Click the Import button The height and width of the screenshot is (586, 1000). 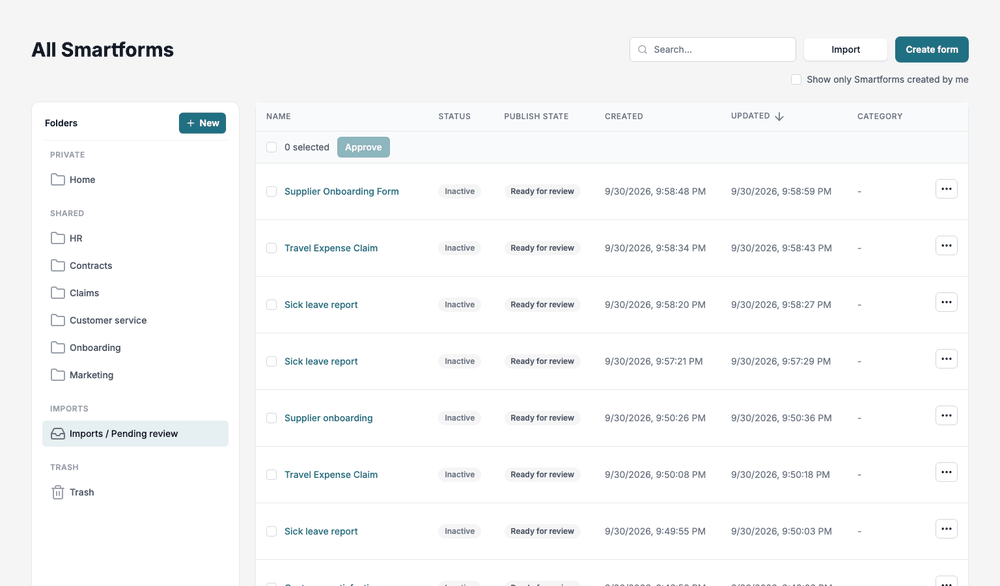[x=846, y=50]
